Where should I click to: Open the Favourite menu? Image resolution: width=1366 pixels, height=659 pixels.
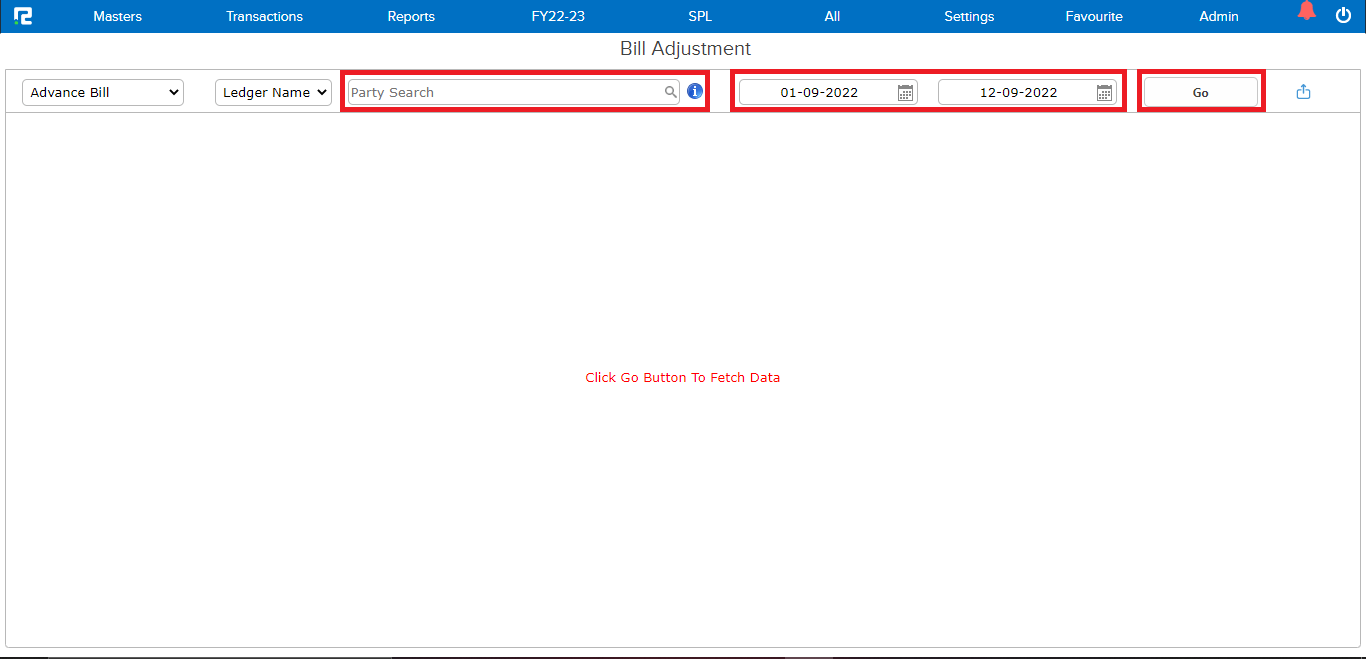1094,16
